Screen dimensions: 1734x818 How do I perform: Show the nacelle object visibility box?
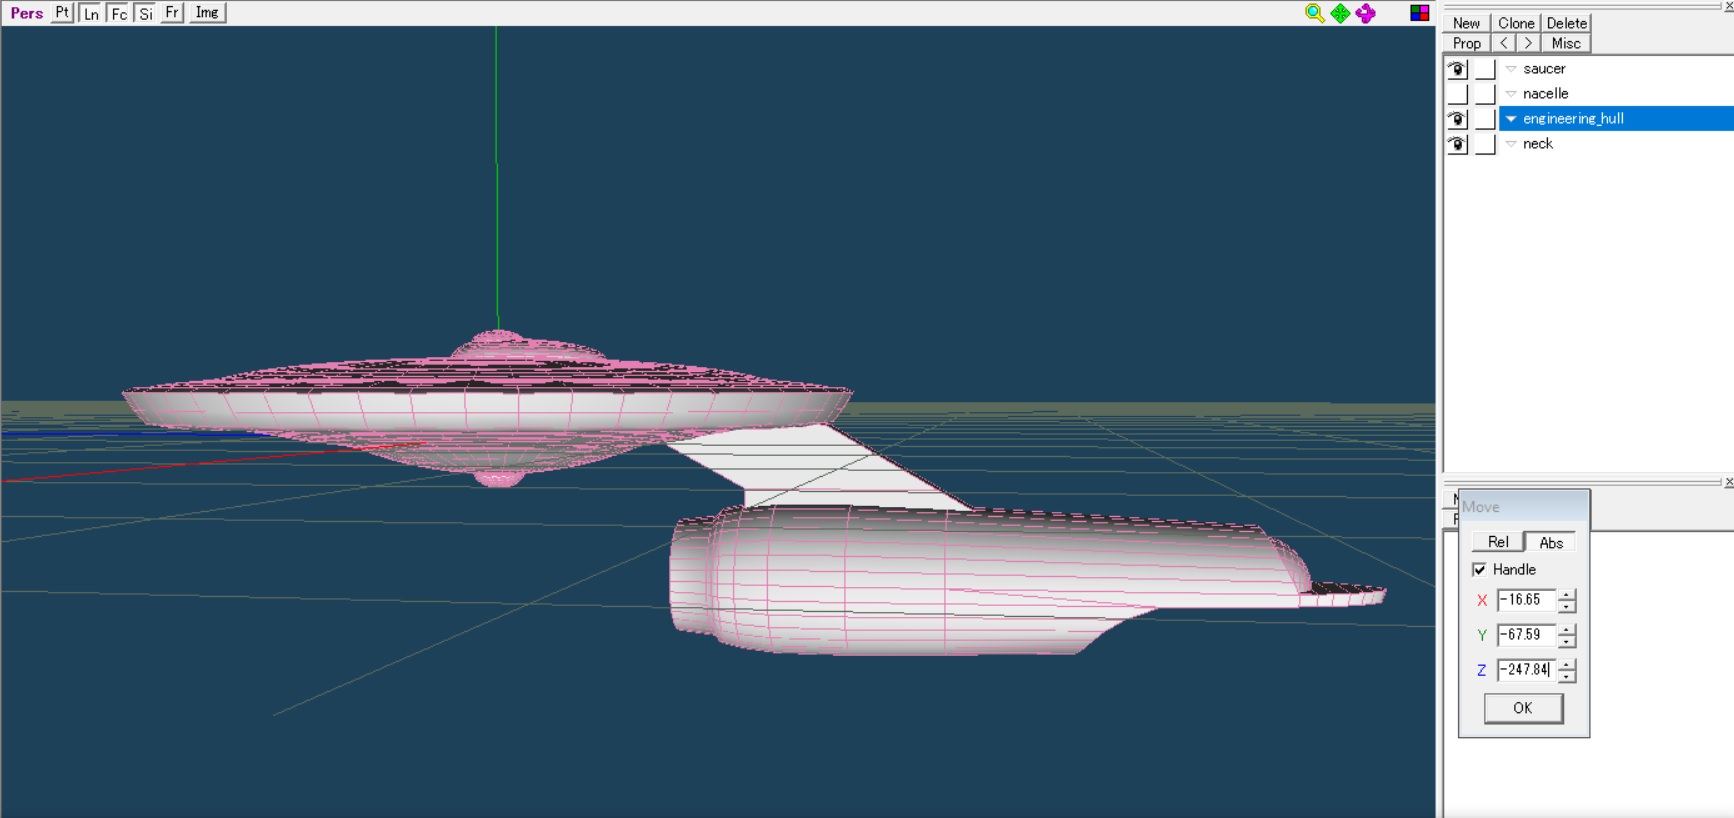click(1457, 94)
